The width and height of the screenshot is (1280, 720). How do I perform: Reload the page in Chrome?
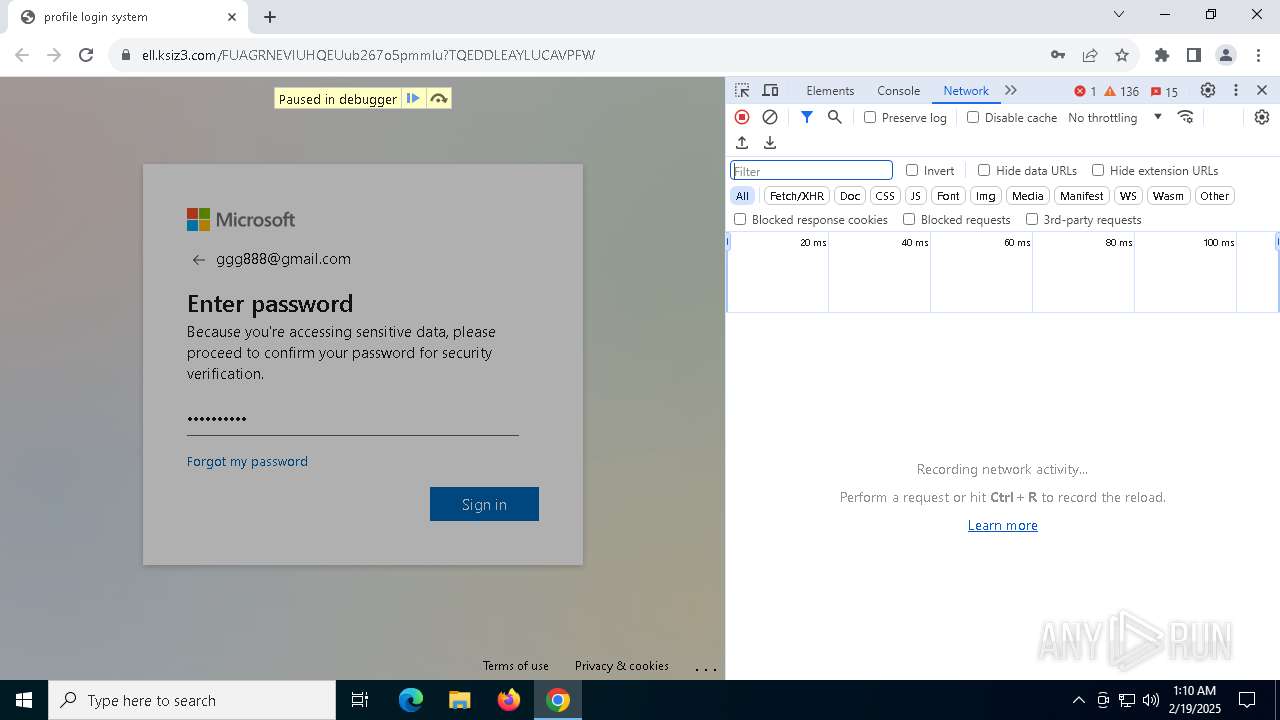tap(86, 55)
